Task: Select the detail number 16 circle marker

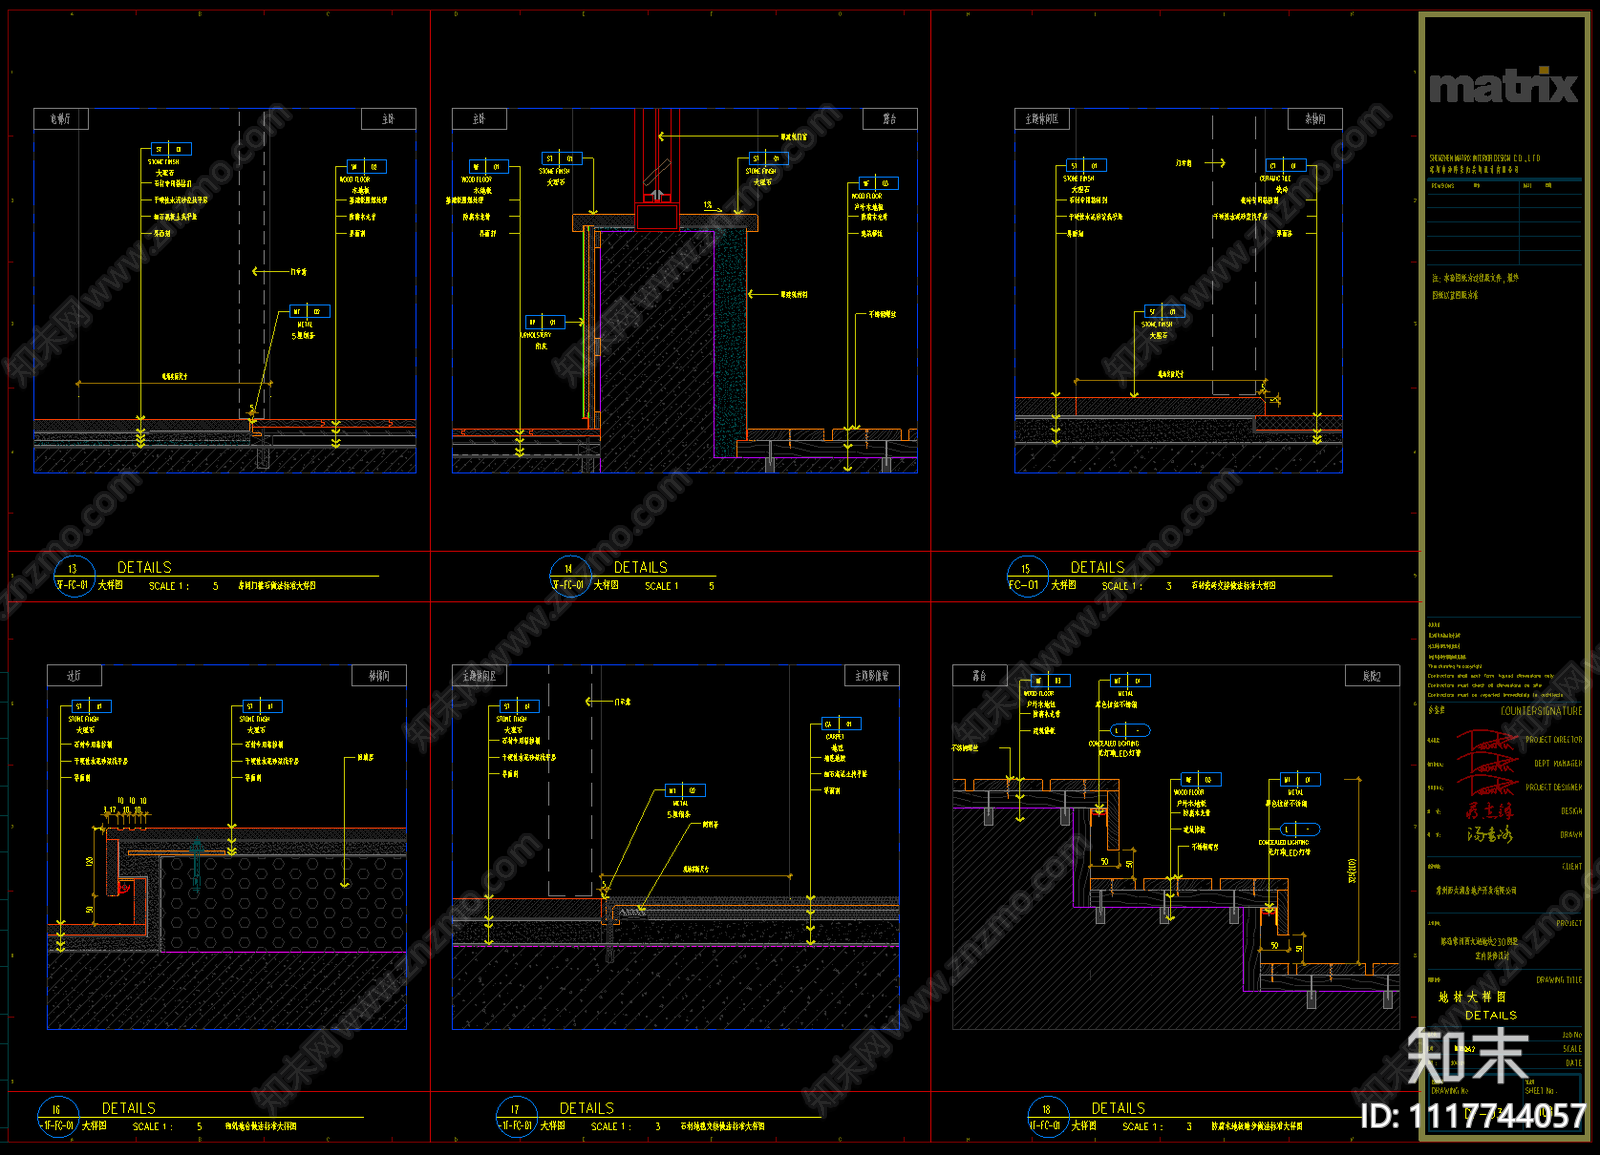Action: click(57, 1117)
